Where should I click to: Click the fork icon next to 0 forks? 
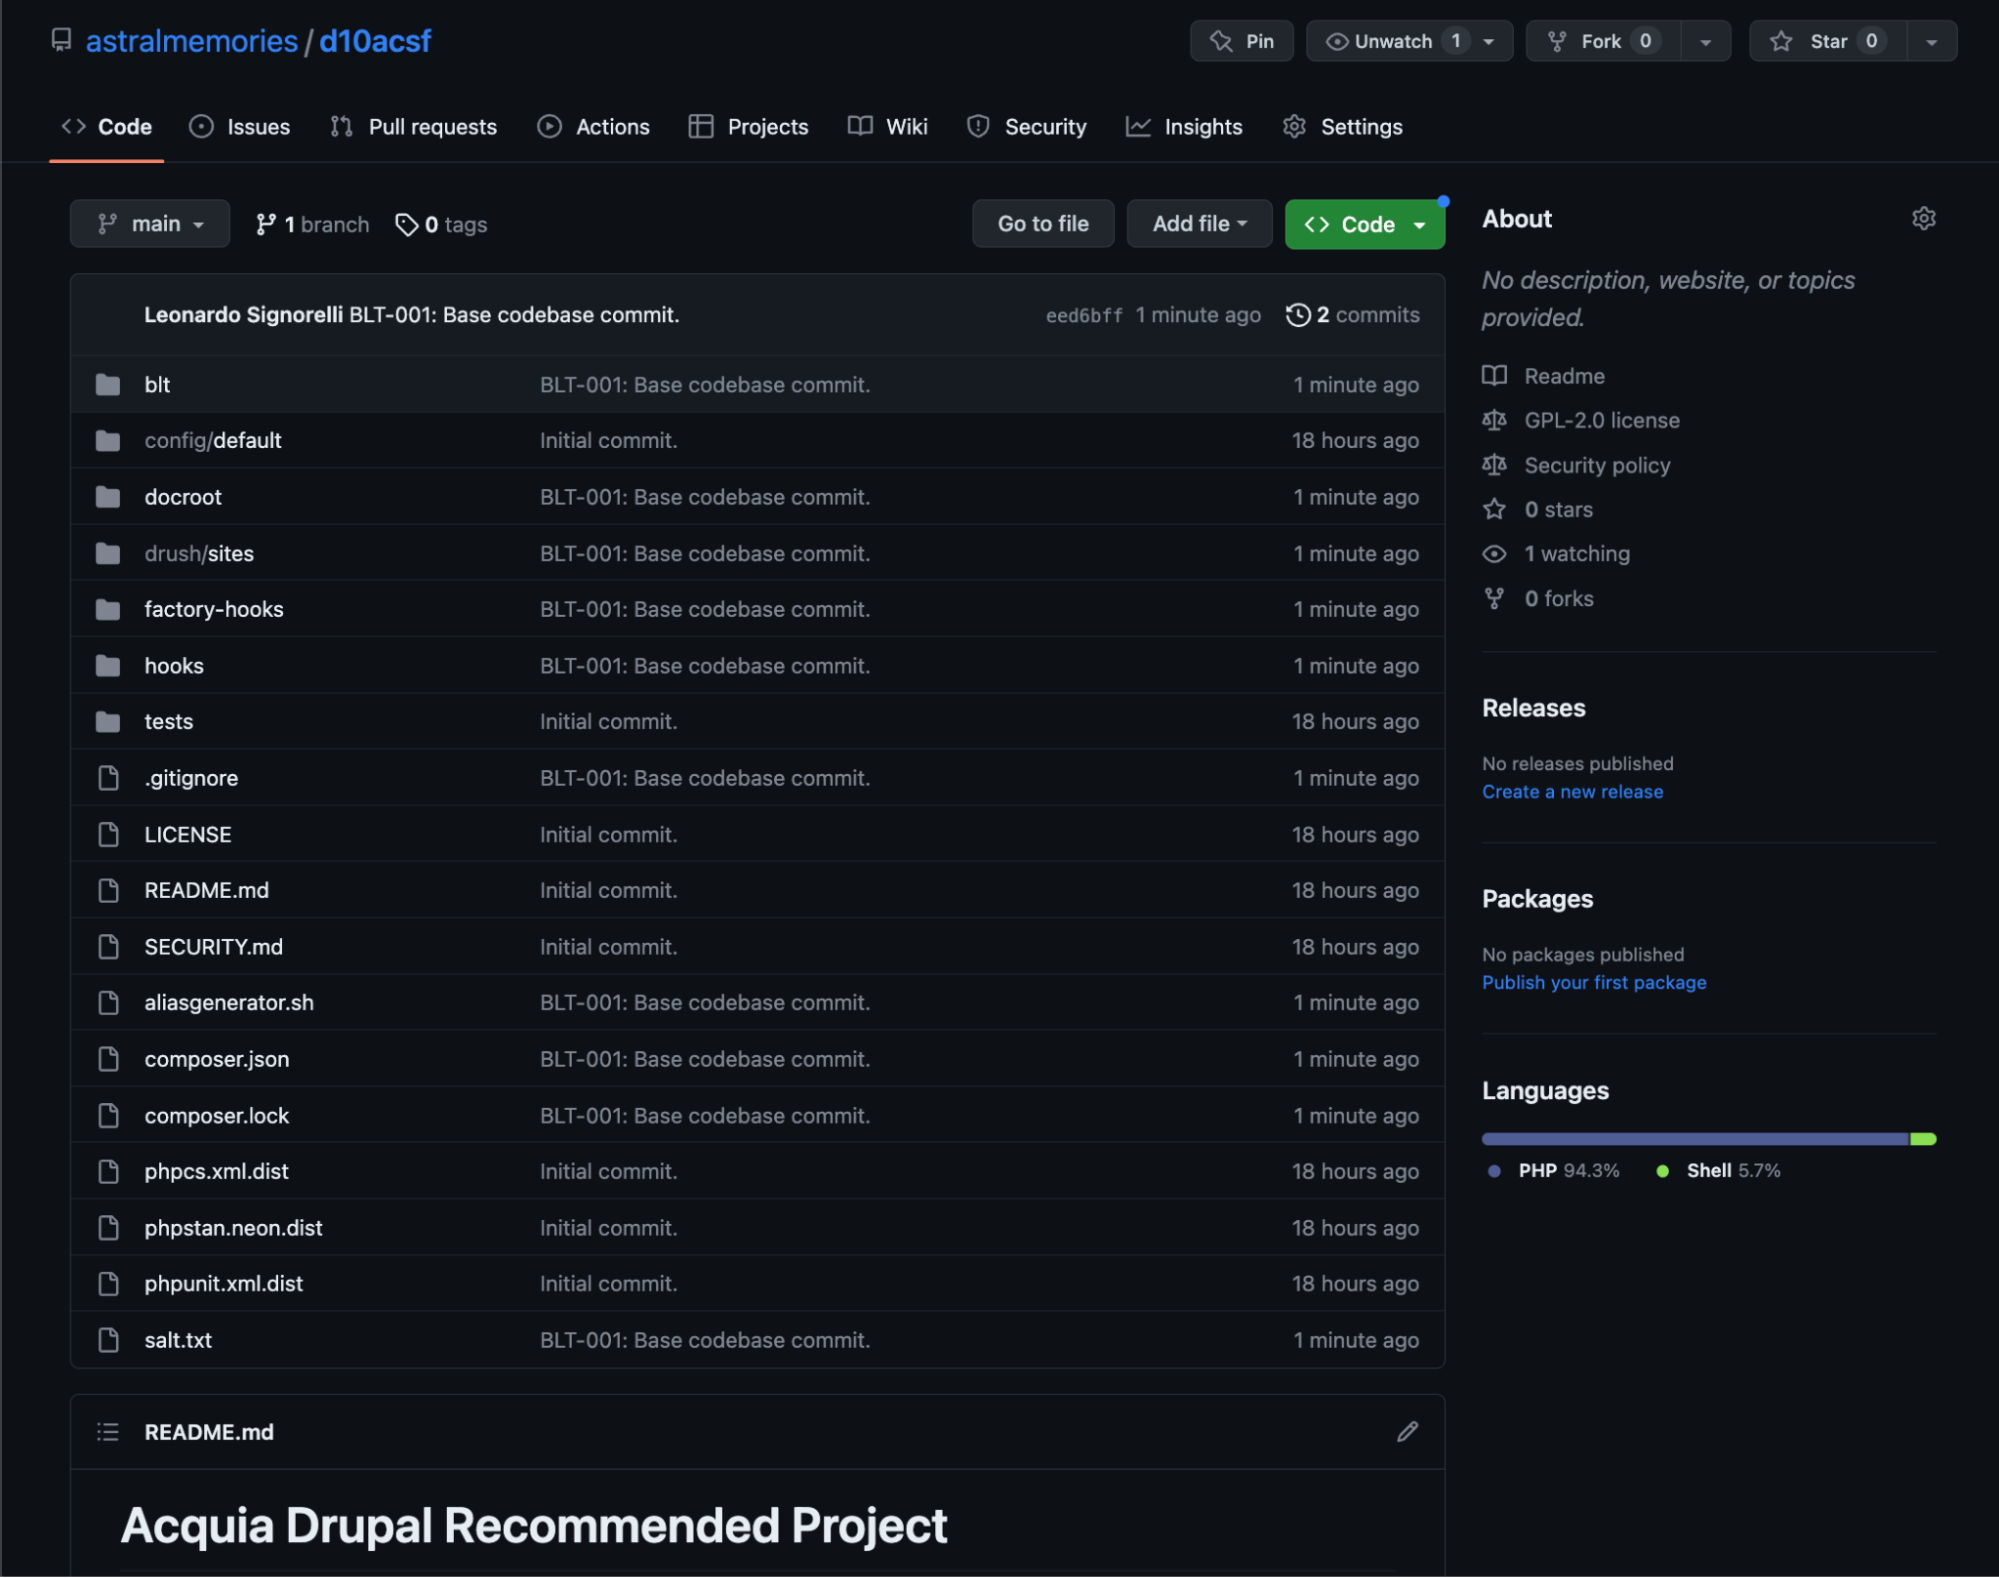point(1493,598)
